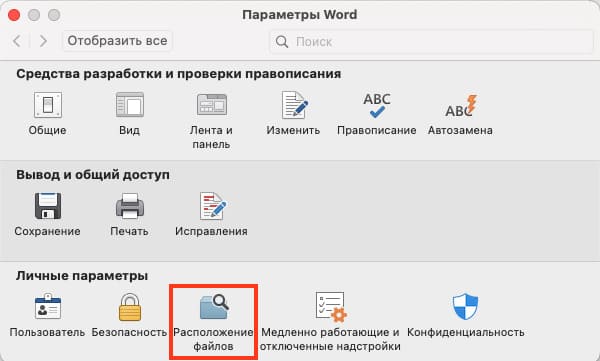Click the magnifier icon in search field
Screen dimensions: 600x361
coord(282,41)
